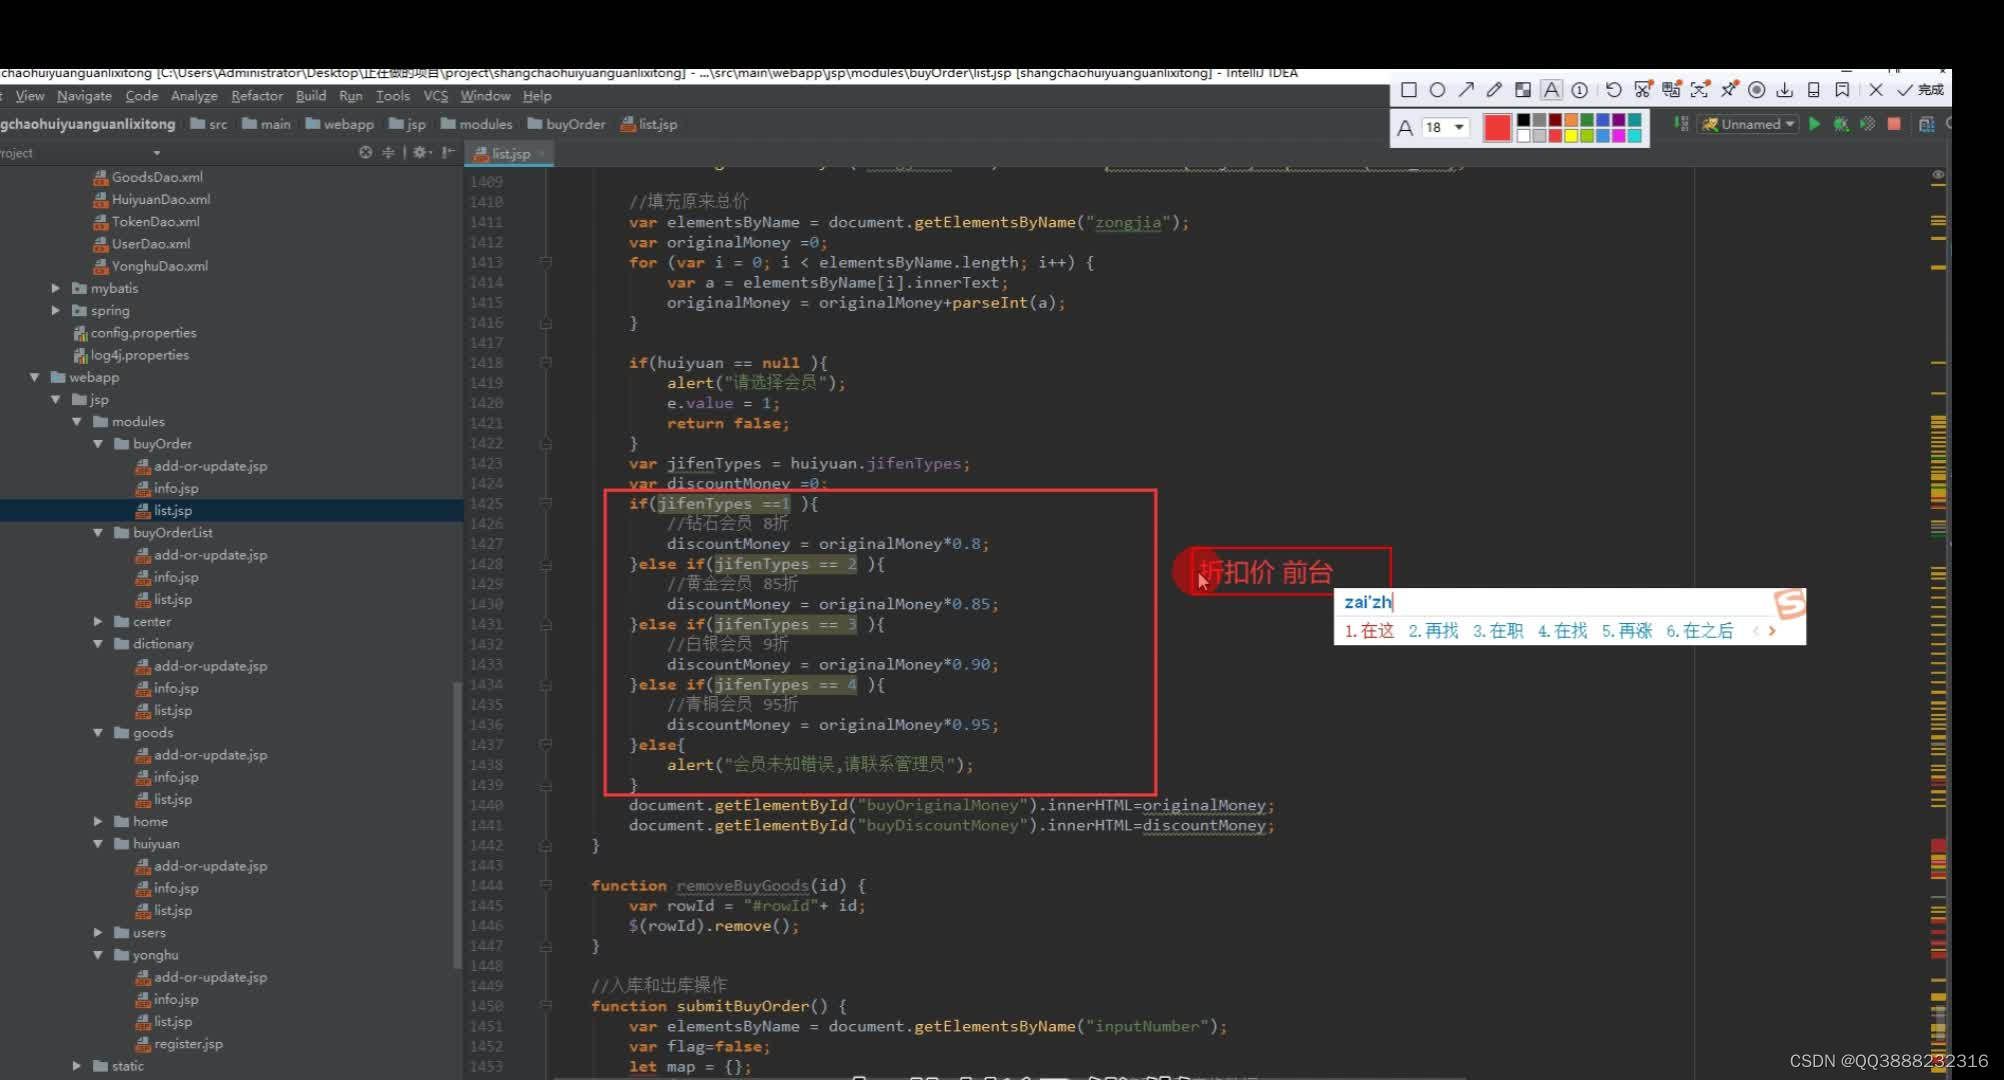2004x1080 pixels.
Task: Click buyOrder in the breadcrumb bar
Action: (x=576, y=123)
